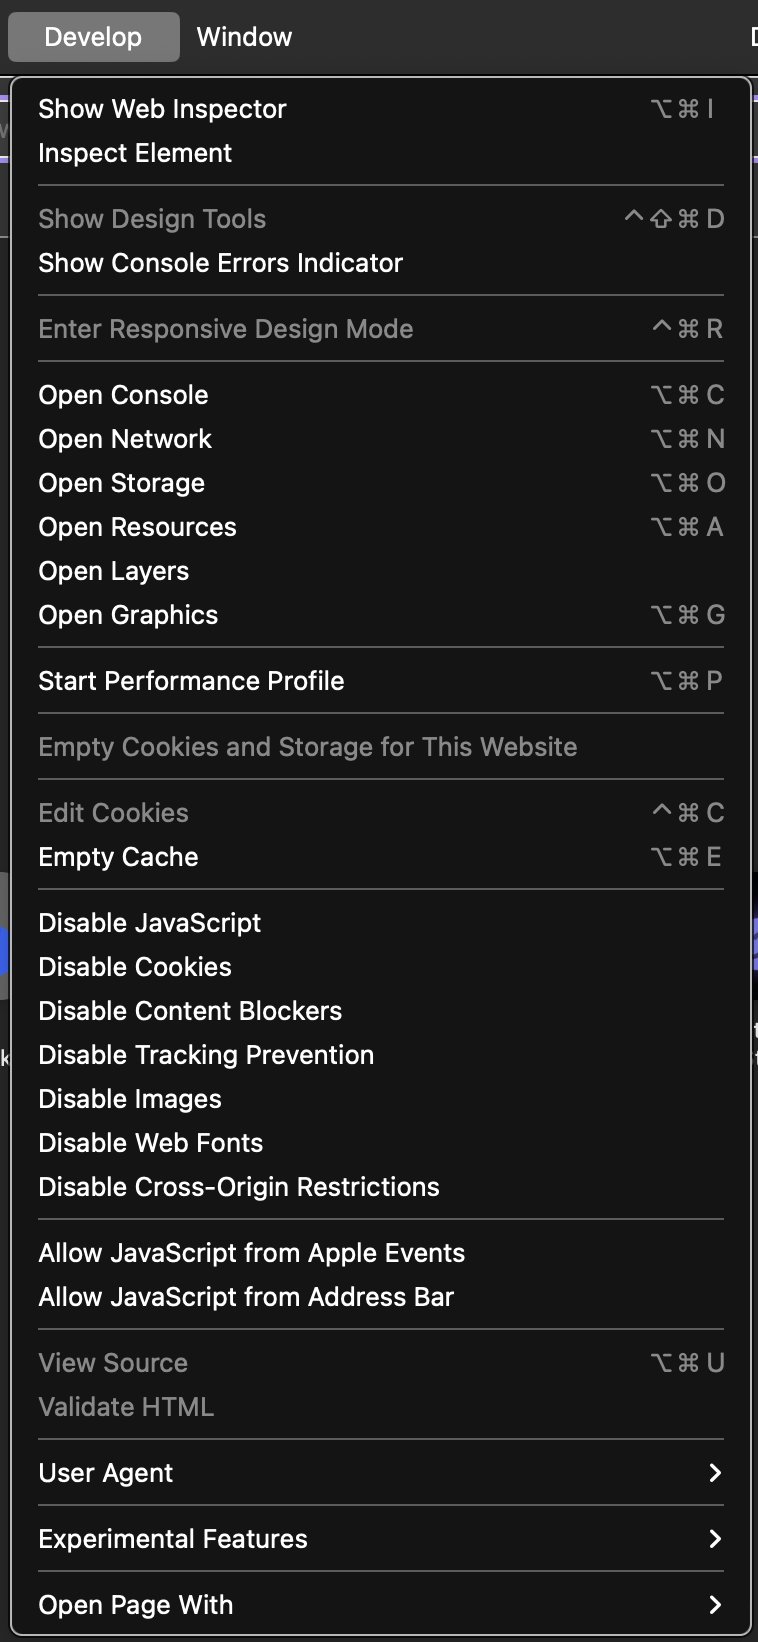Choose Open Resources menu entry

click(x=137, y=527)
